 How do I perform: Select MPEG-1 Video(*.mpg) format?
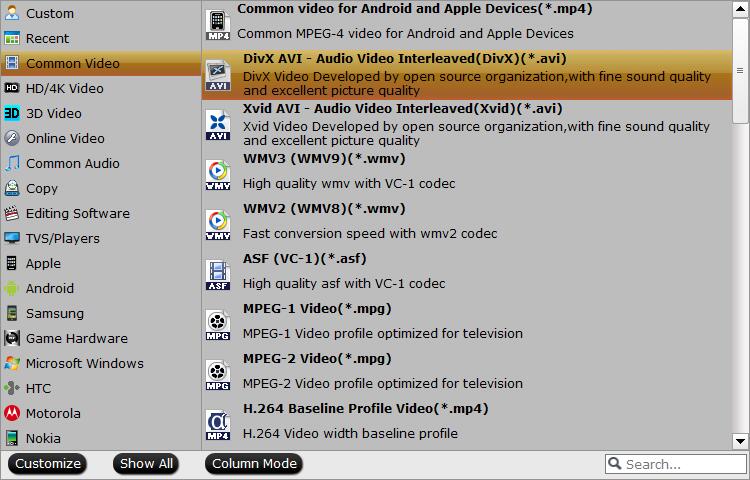pos(467,325)
